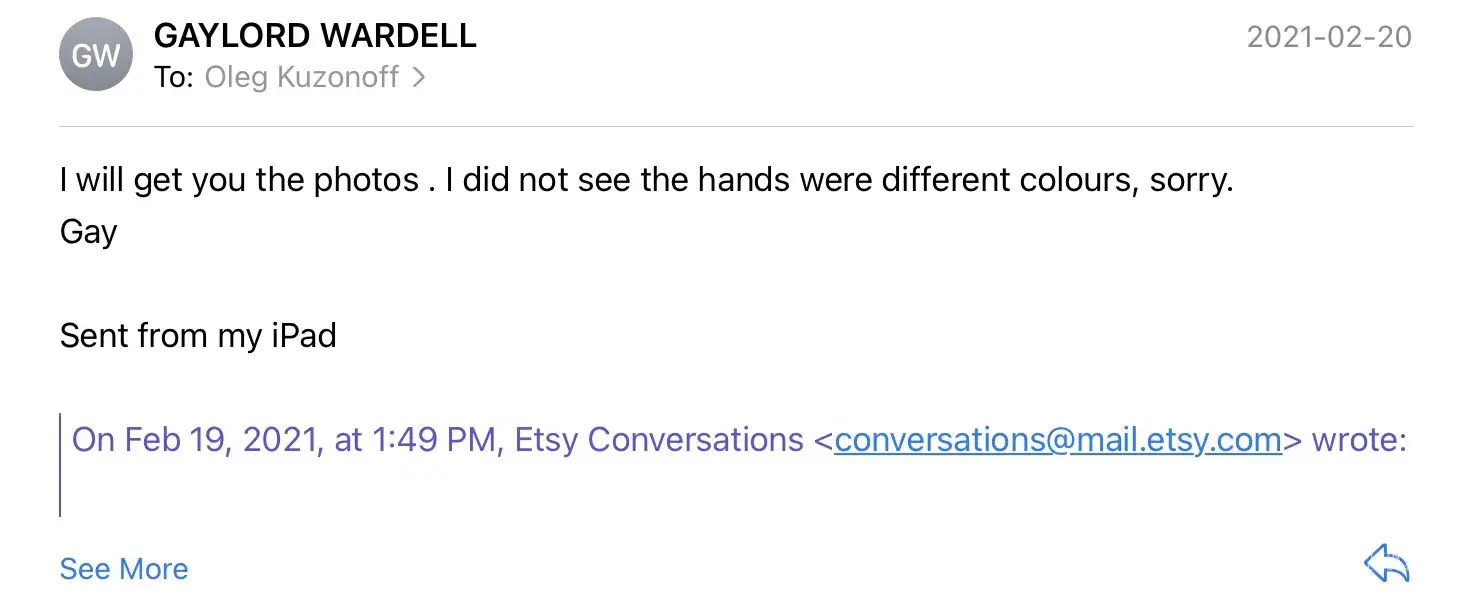Click the 2021-02-20 date stamp

click(1329, 37)
